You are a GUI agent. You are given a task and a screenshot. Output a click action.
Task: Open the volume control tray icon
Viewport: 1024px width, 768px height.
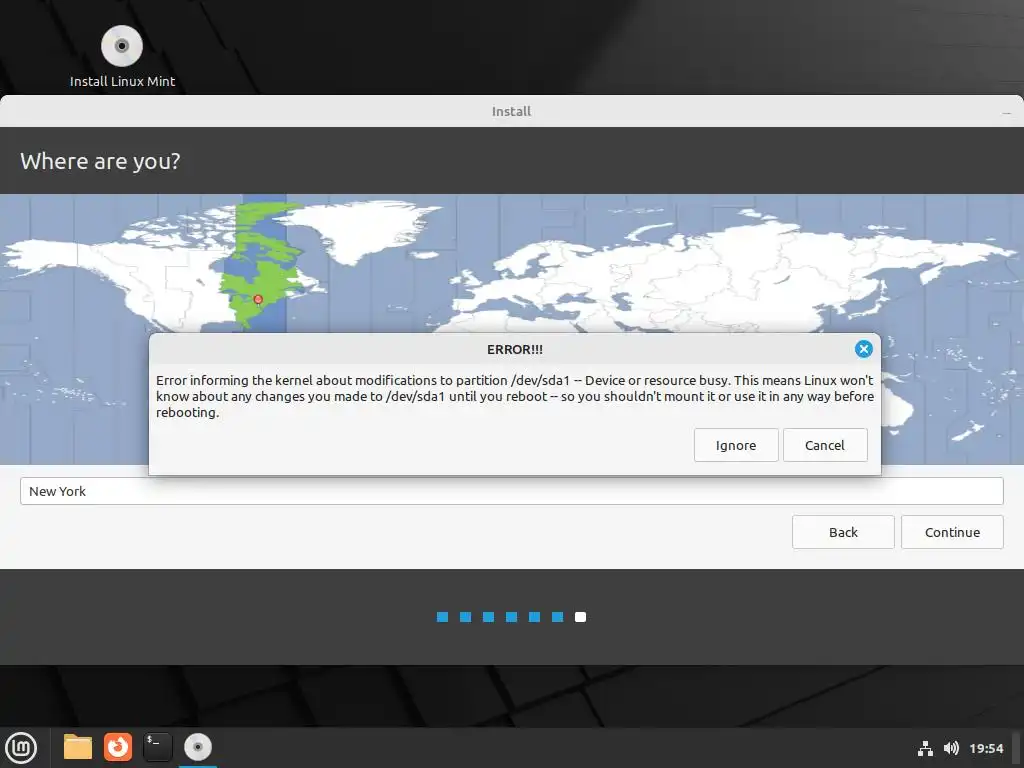click(951, 748)
